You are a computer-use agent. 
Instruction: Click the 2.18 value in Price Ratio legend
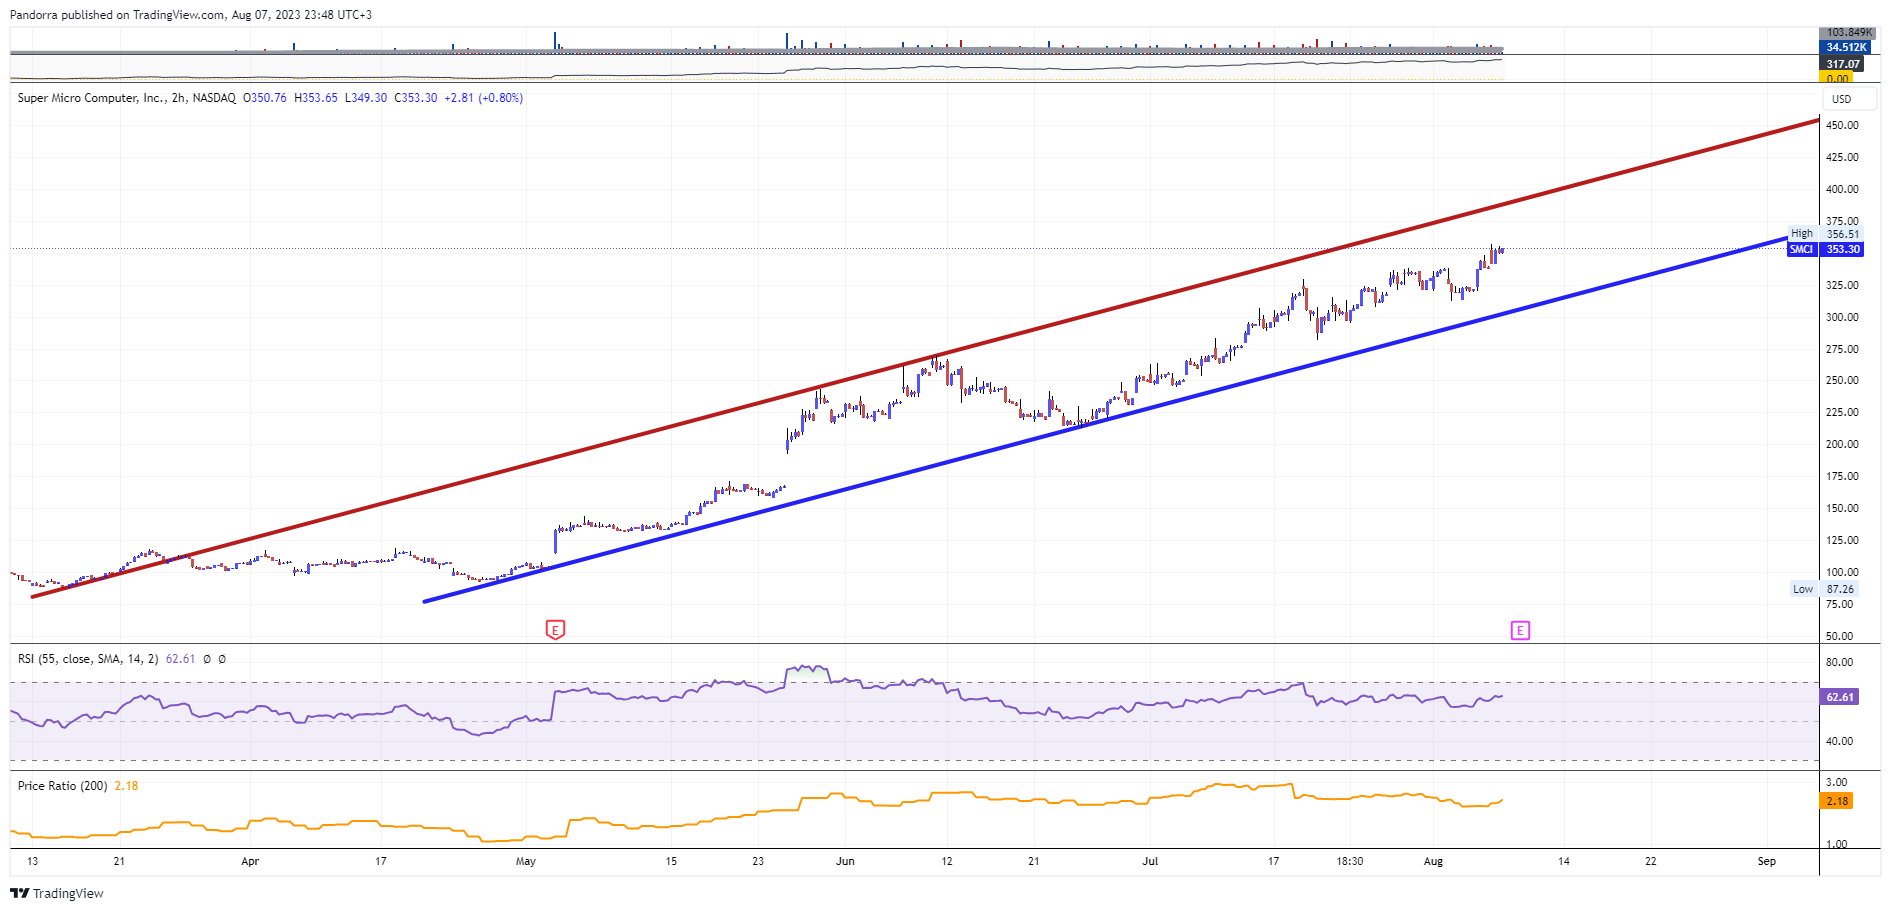click(126, 786)
